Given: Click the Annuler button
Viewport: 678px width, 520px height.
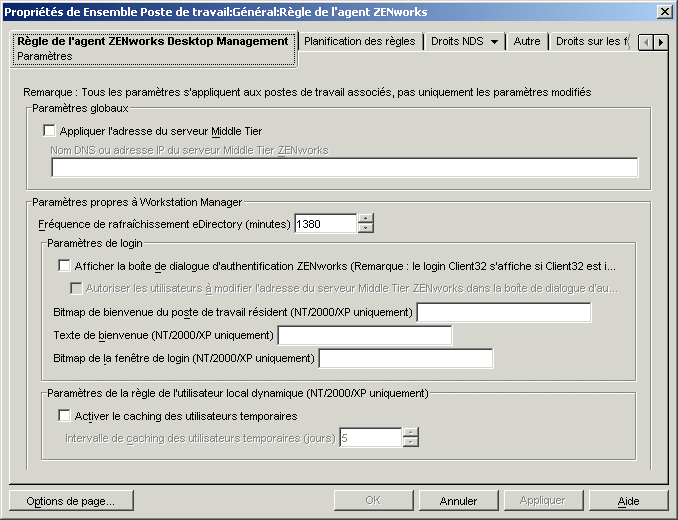Looking at the screenshot, I should pos(458,501).
